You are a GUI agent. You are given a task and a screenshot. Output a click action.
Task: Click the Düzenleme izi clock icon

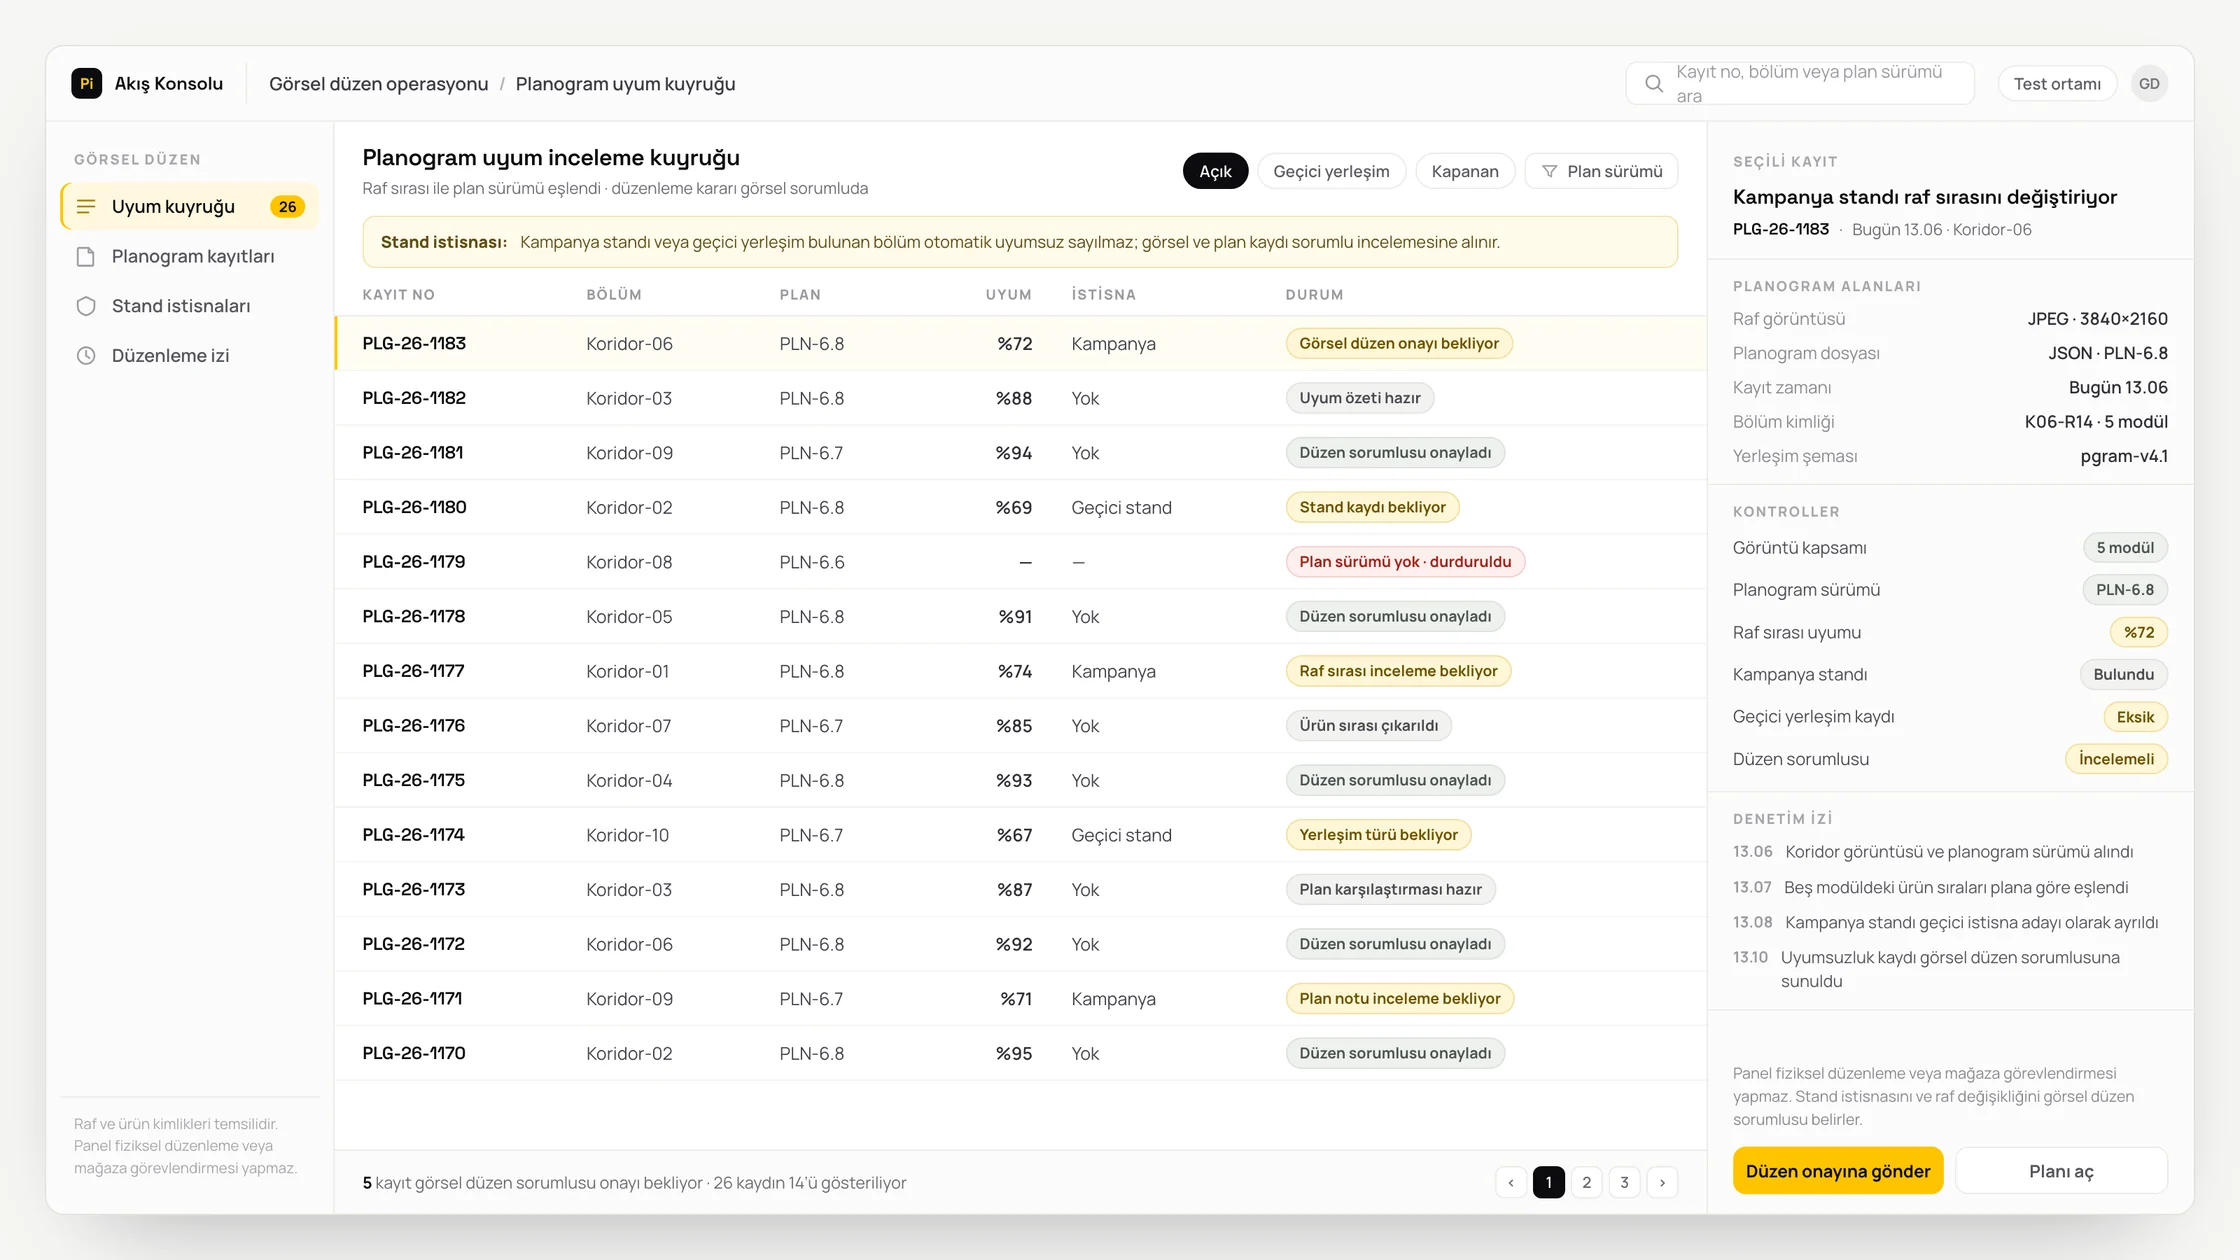coord(86,356)
